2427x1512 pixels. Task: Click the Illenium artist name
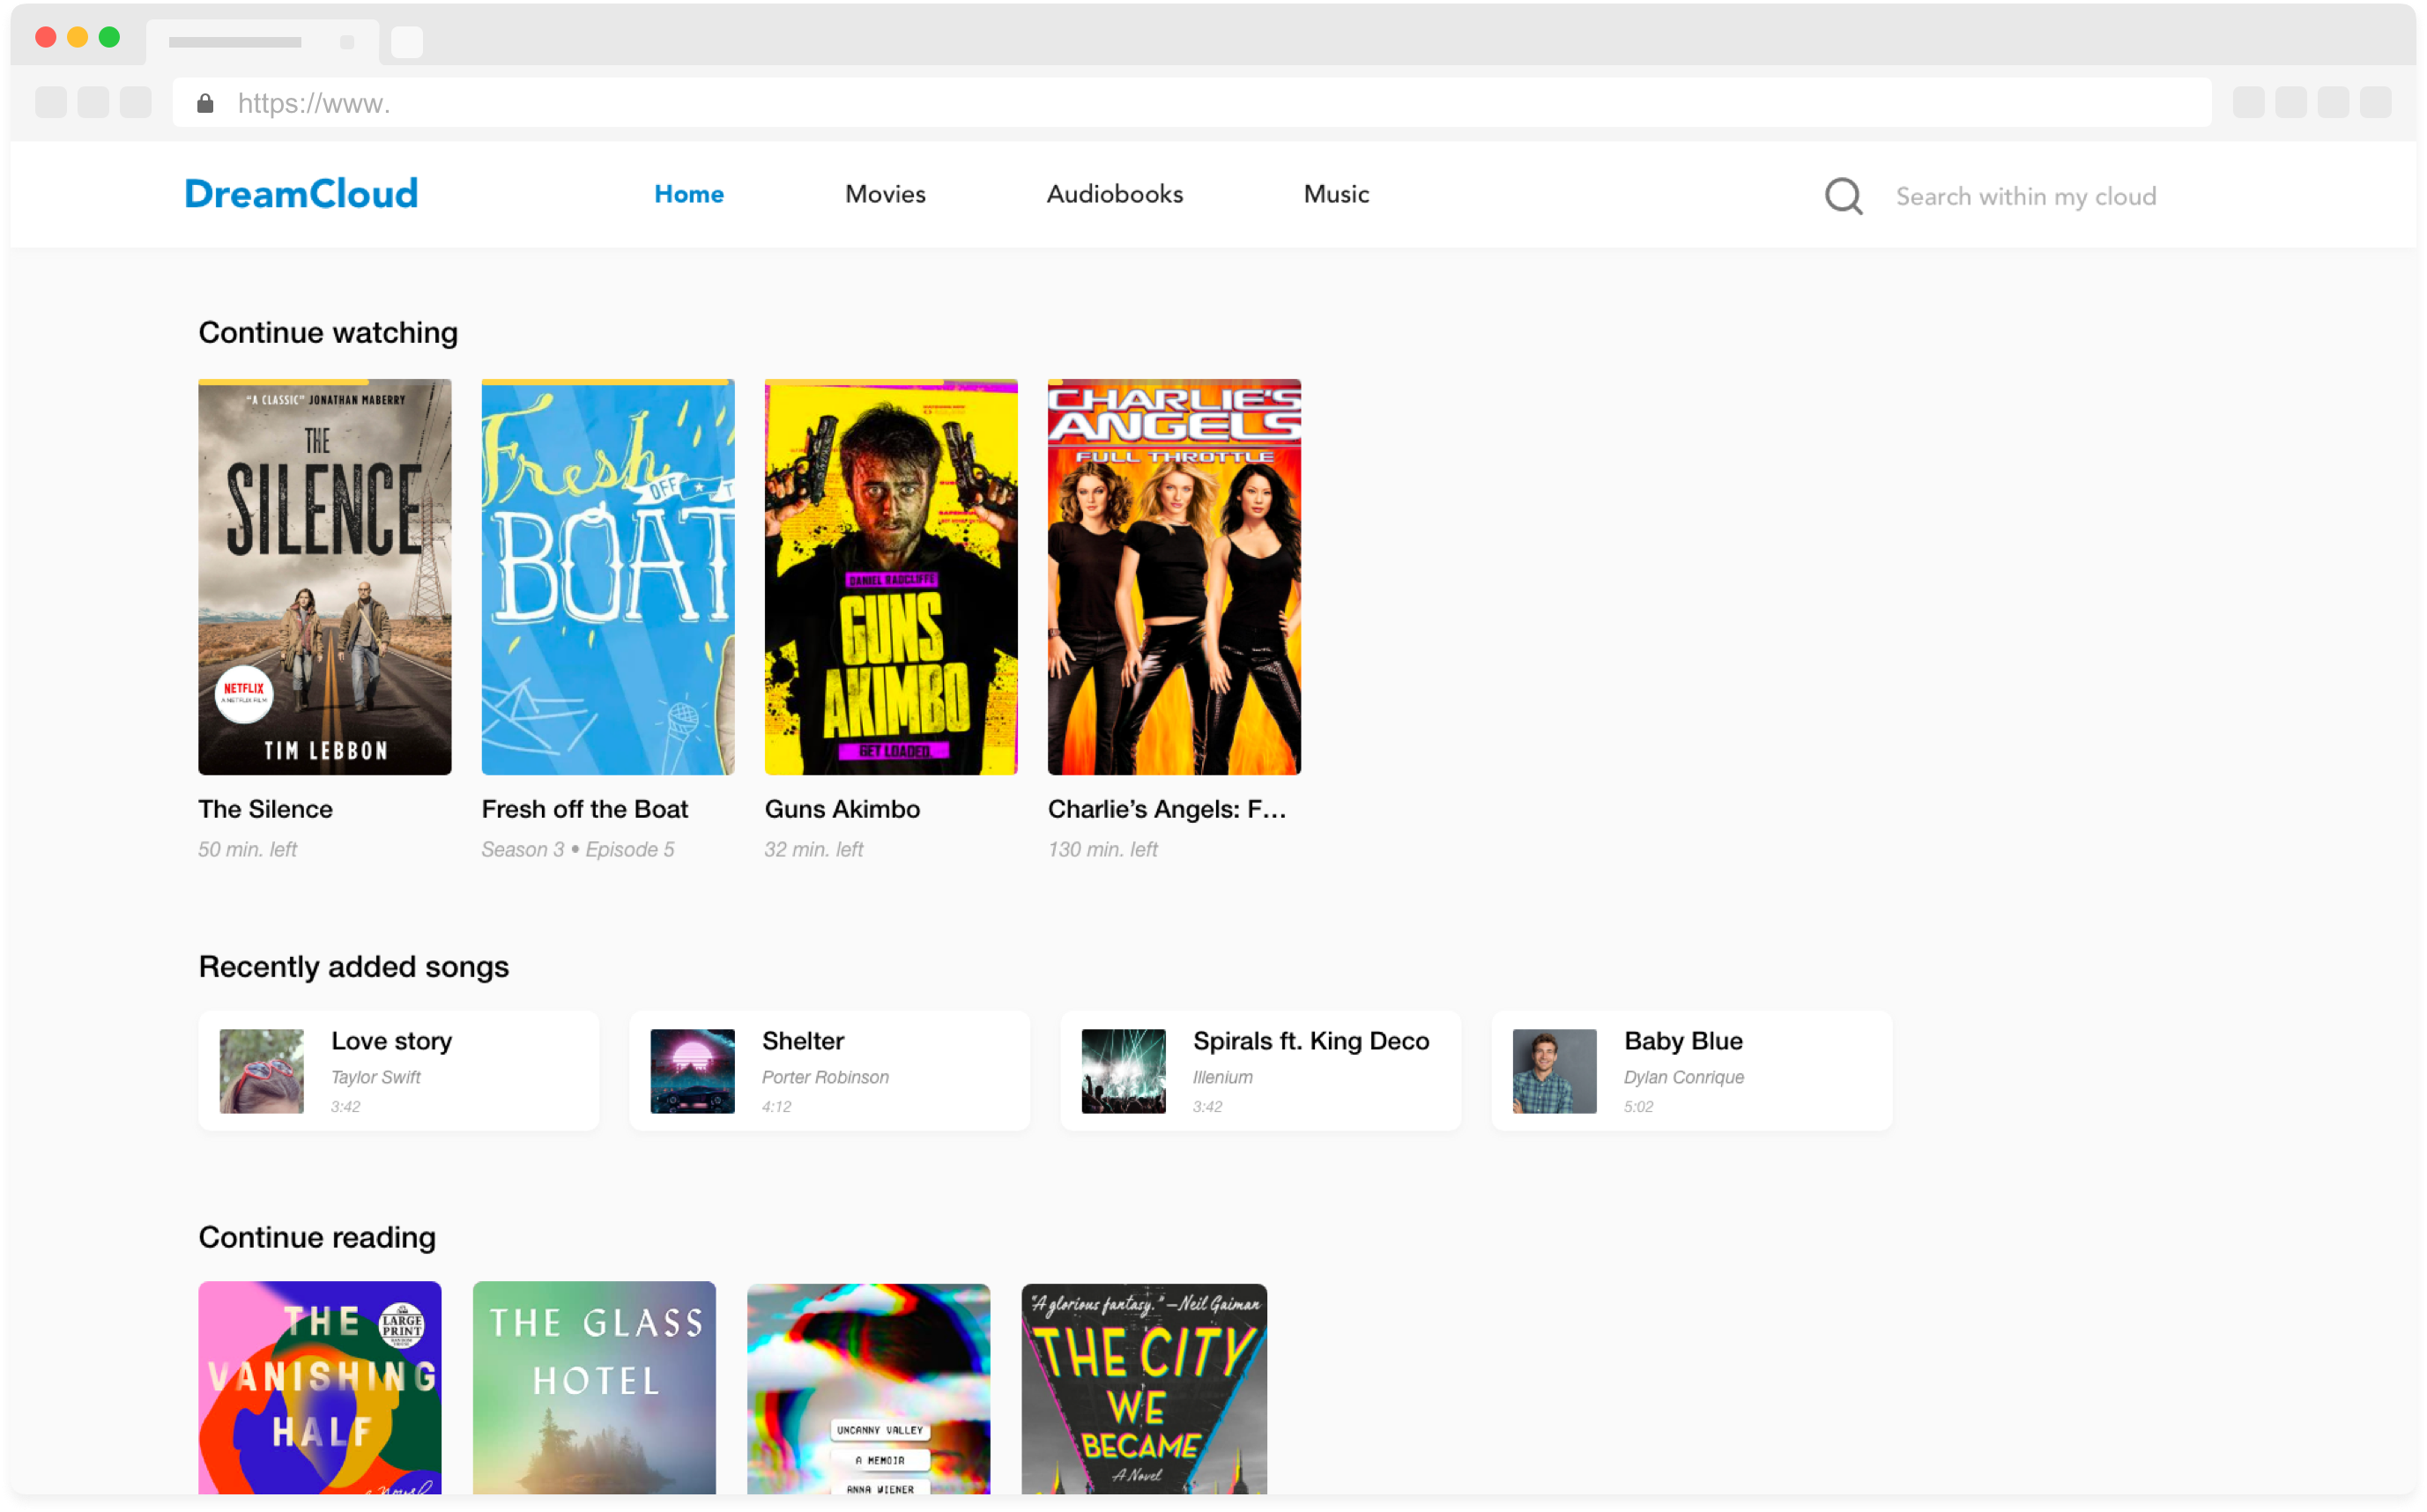[x=1223, y=1077]
